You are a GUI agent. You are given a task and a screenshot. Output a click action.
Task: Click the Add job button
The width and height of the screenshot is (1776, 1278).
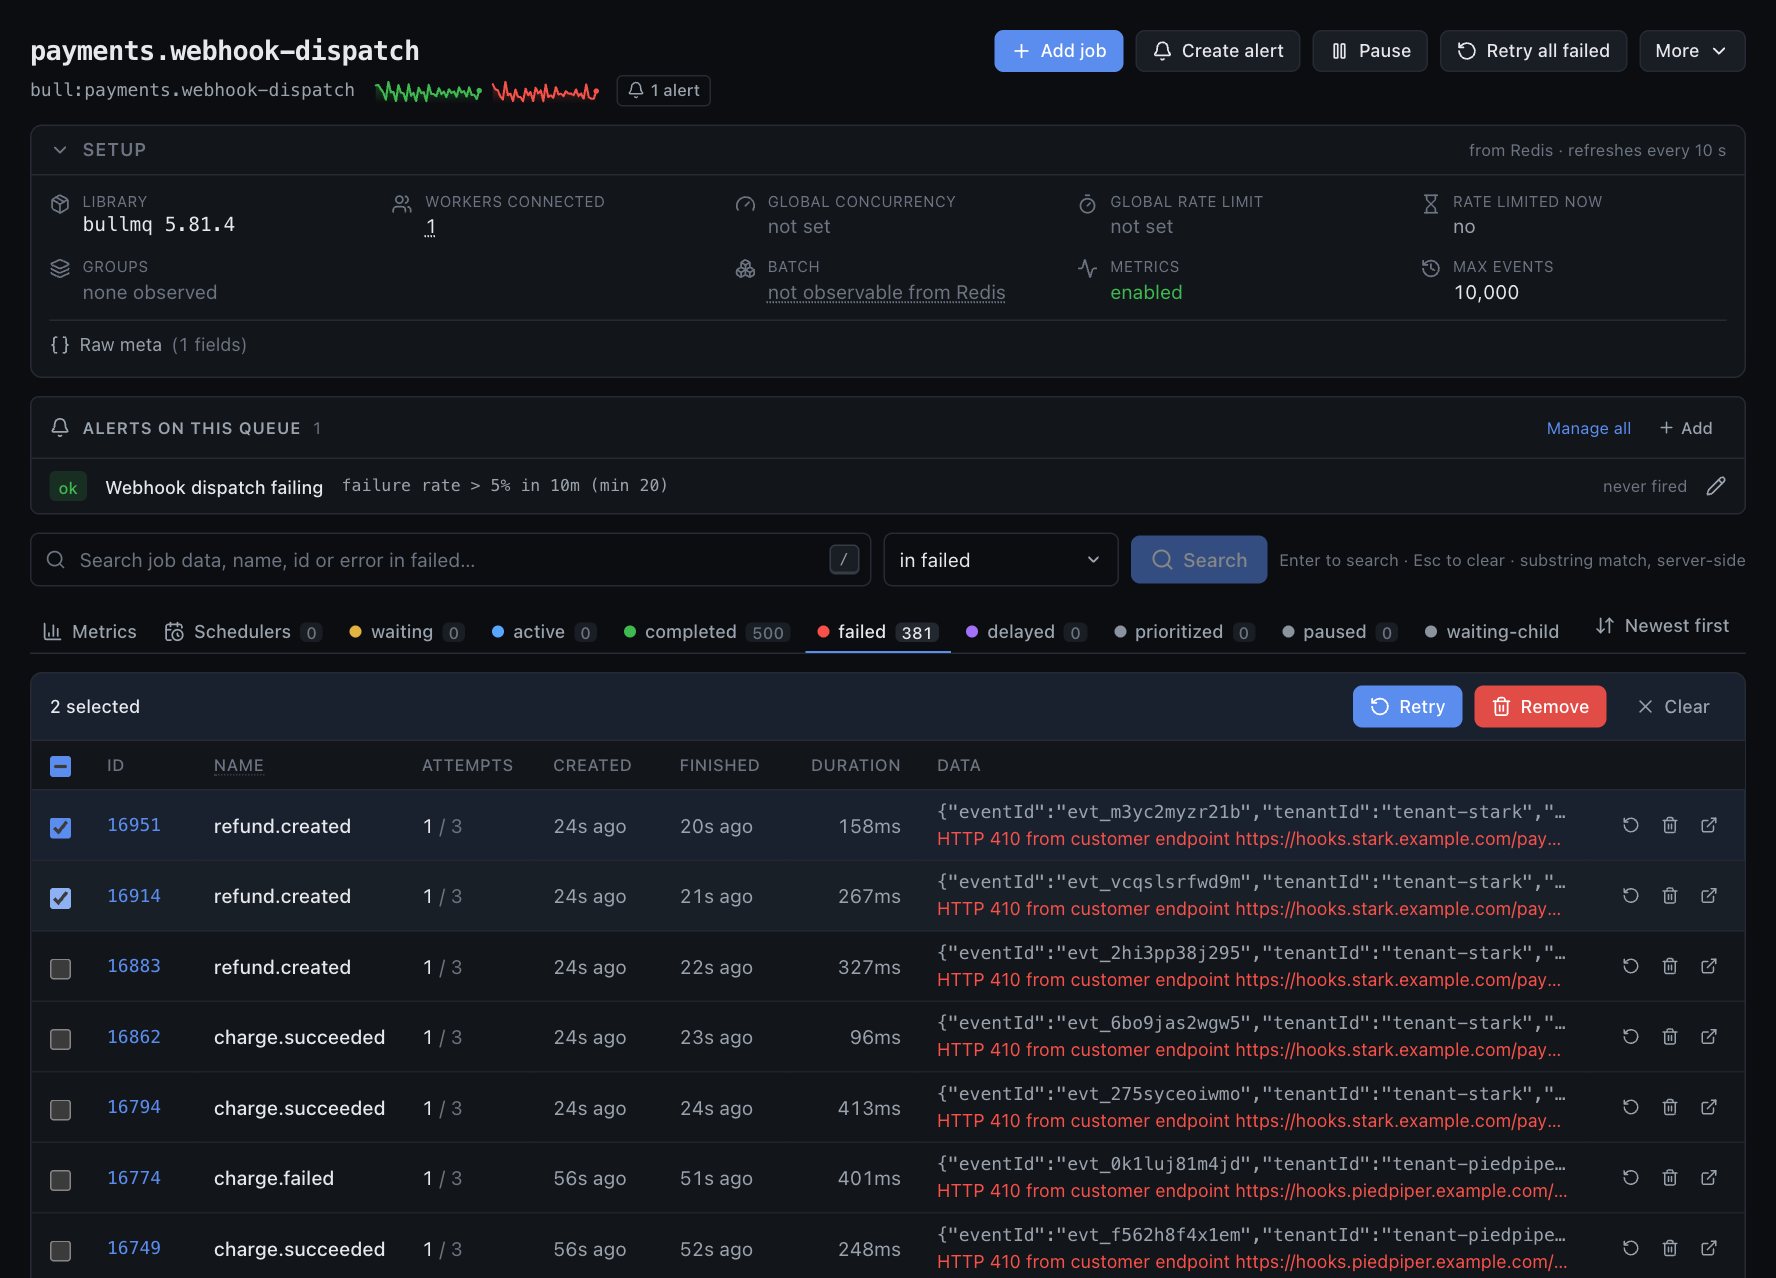click(x=1058, y=51)
